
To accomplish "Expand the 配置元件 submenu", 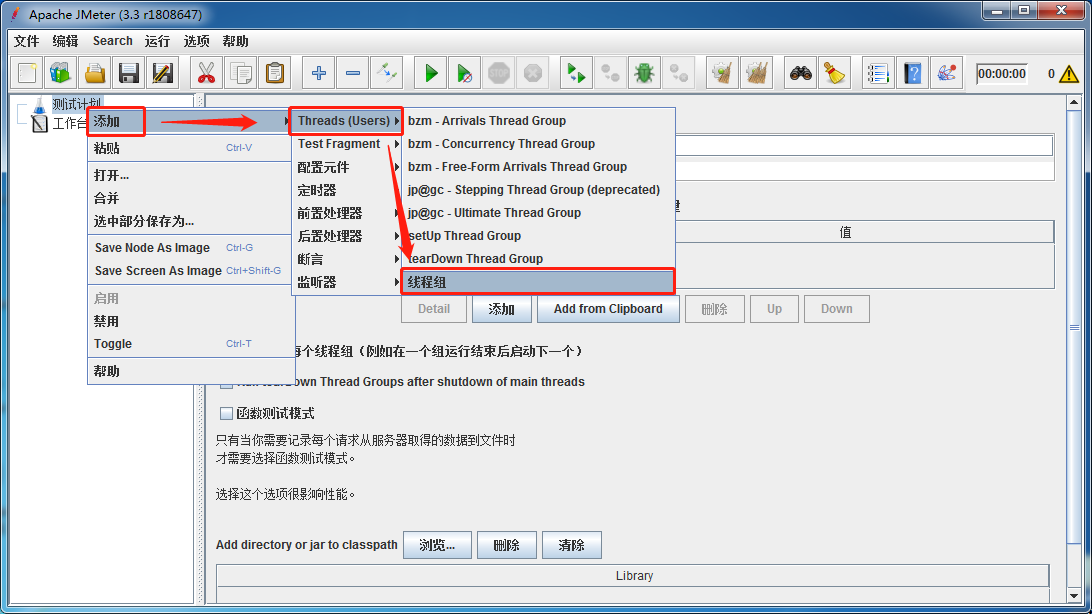I will click(346, 167).
